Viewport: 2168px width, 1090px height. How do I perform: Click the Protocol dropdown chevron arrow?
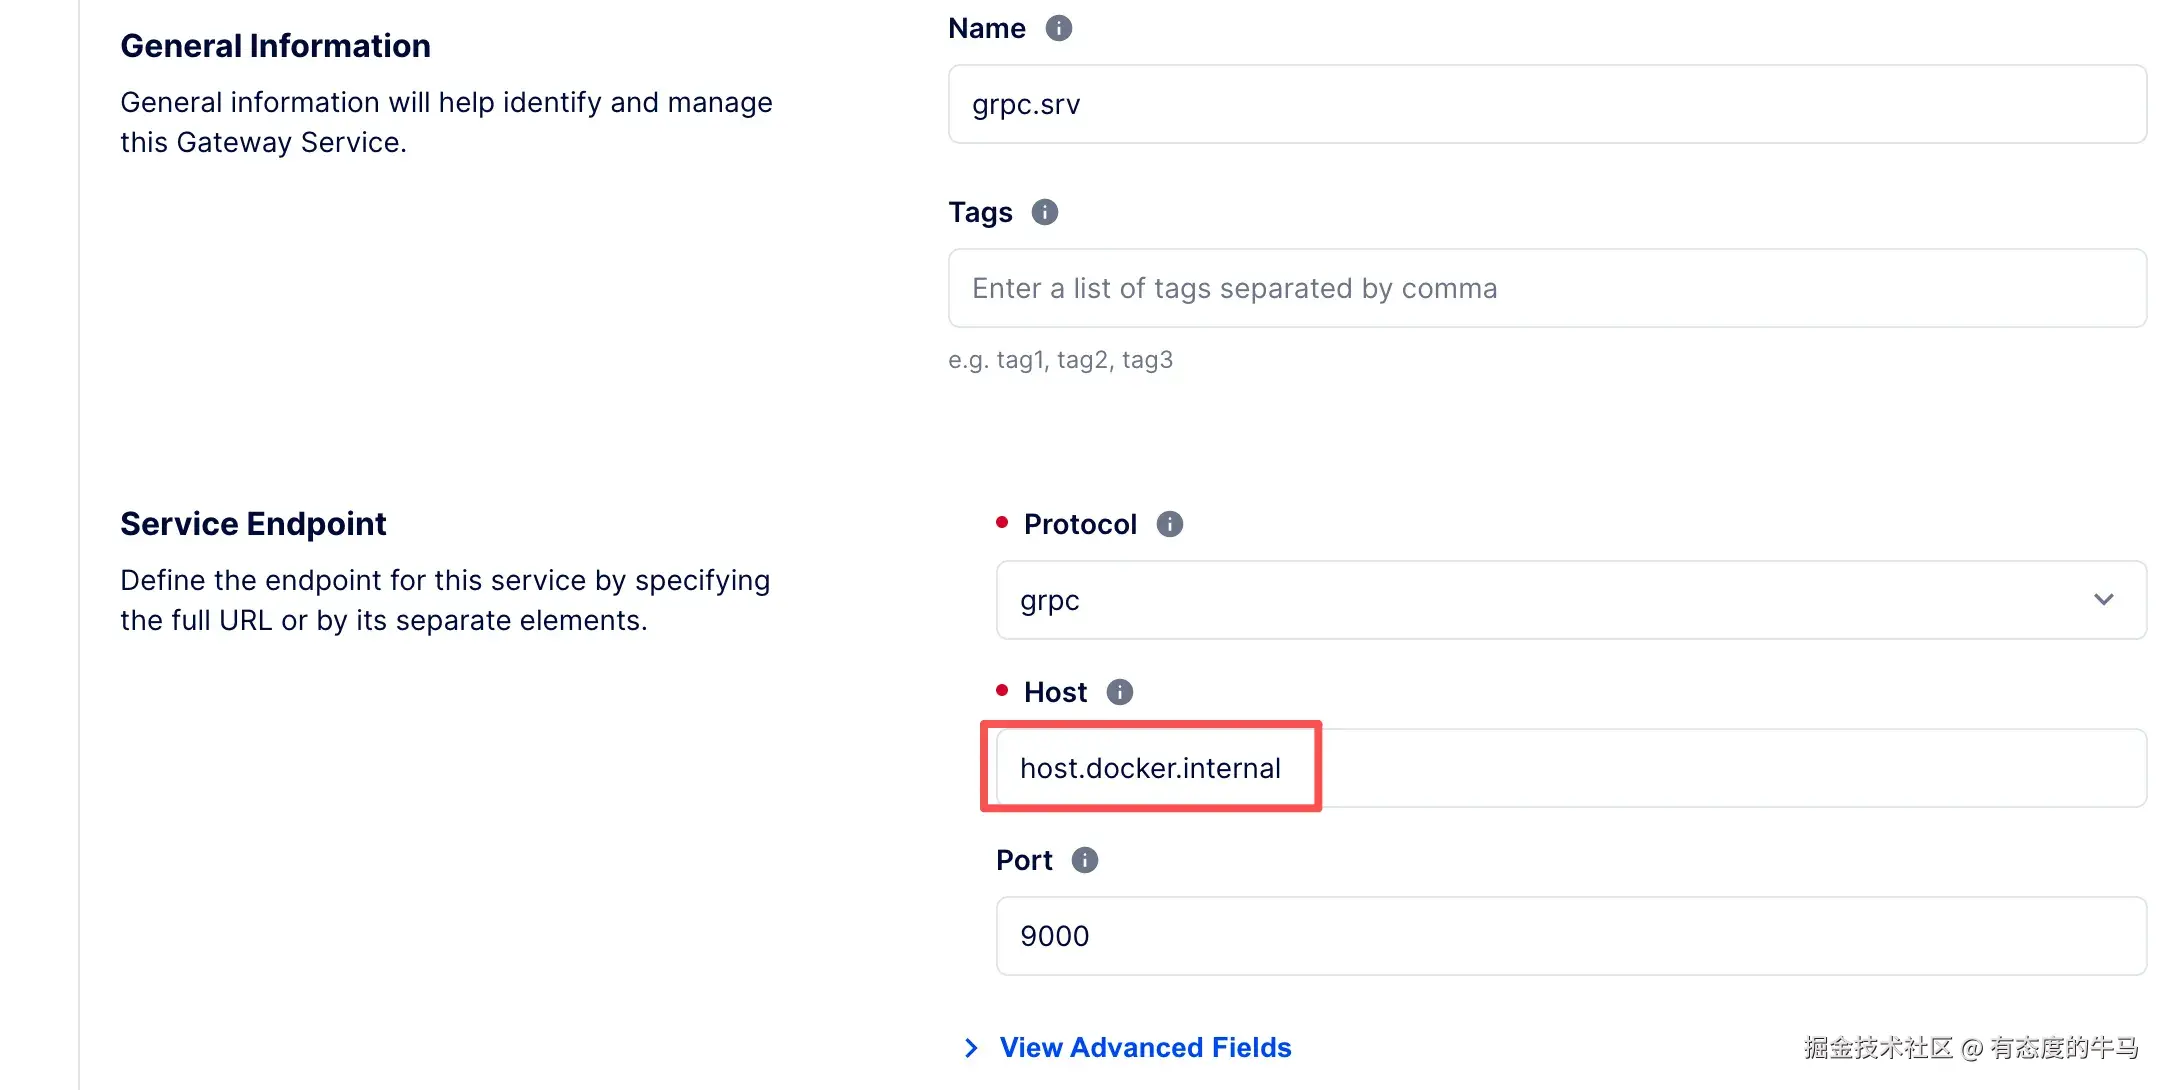point(2103,600)
